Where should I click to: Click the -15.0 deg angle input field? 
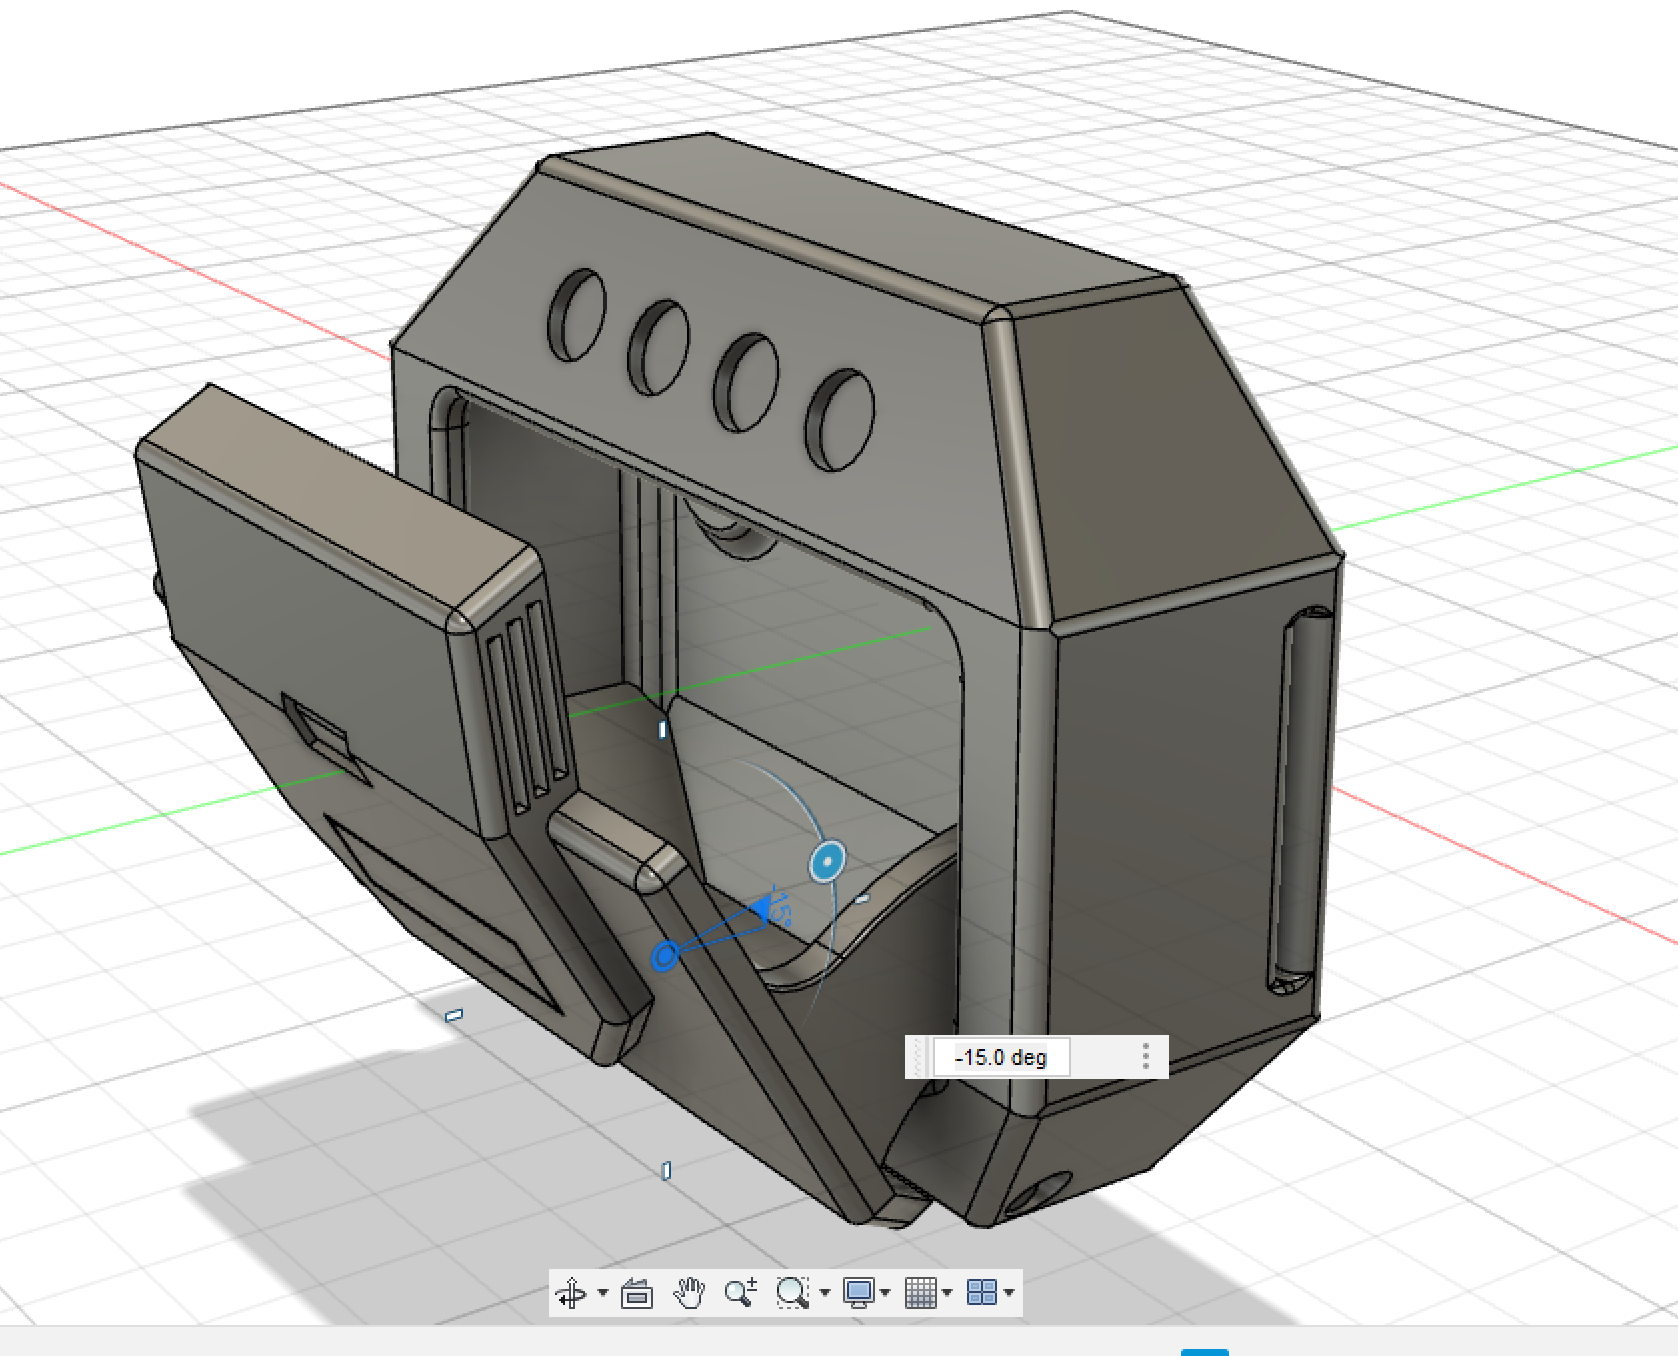click(x=1001, y=1058)
